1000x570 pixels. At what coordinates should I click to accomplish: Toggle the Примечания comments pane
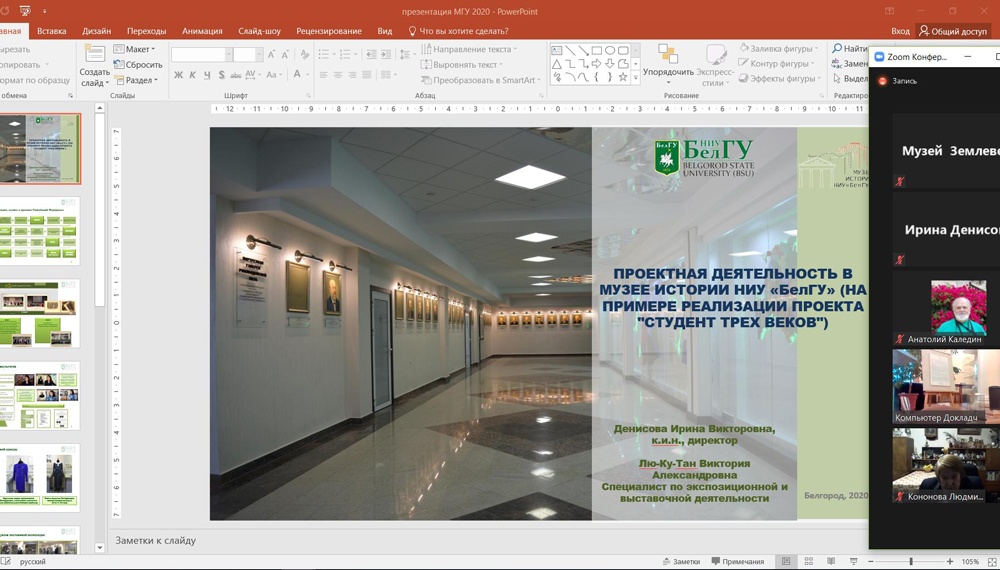tap(738, 562)
